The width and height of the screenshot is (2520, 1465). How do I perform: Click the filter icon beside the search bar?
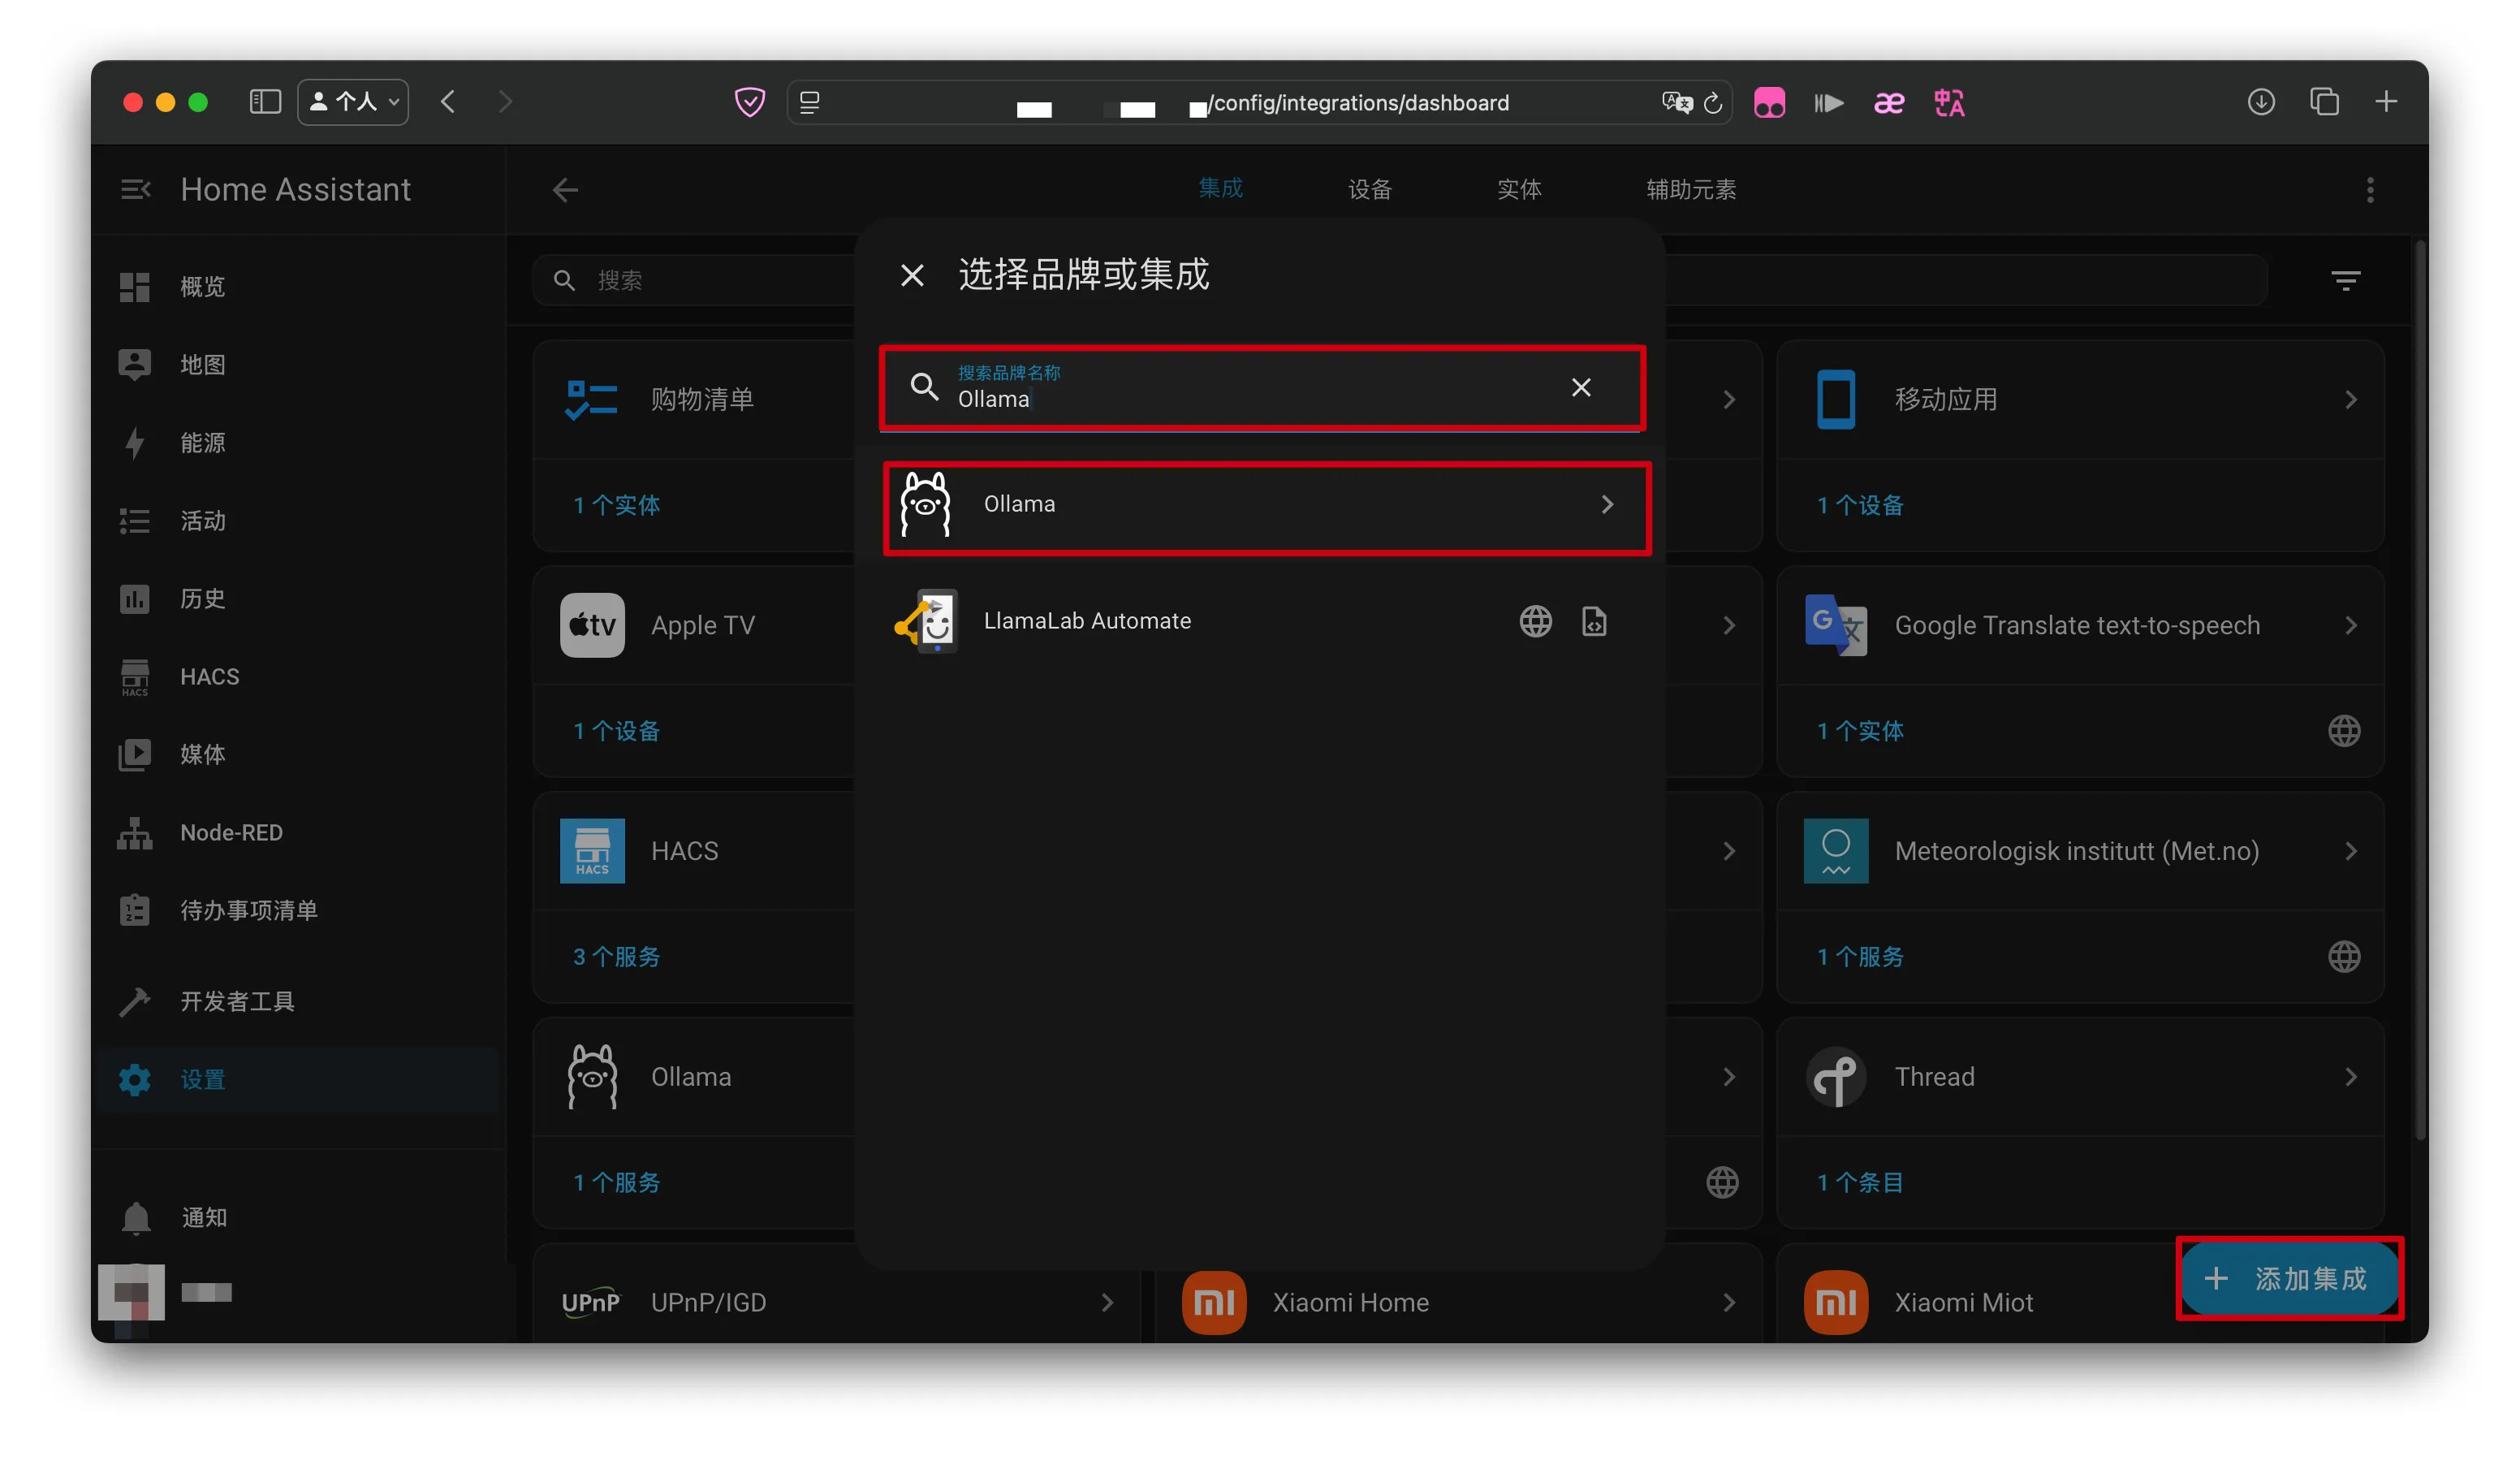click(2345, 280)
